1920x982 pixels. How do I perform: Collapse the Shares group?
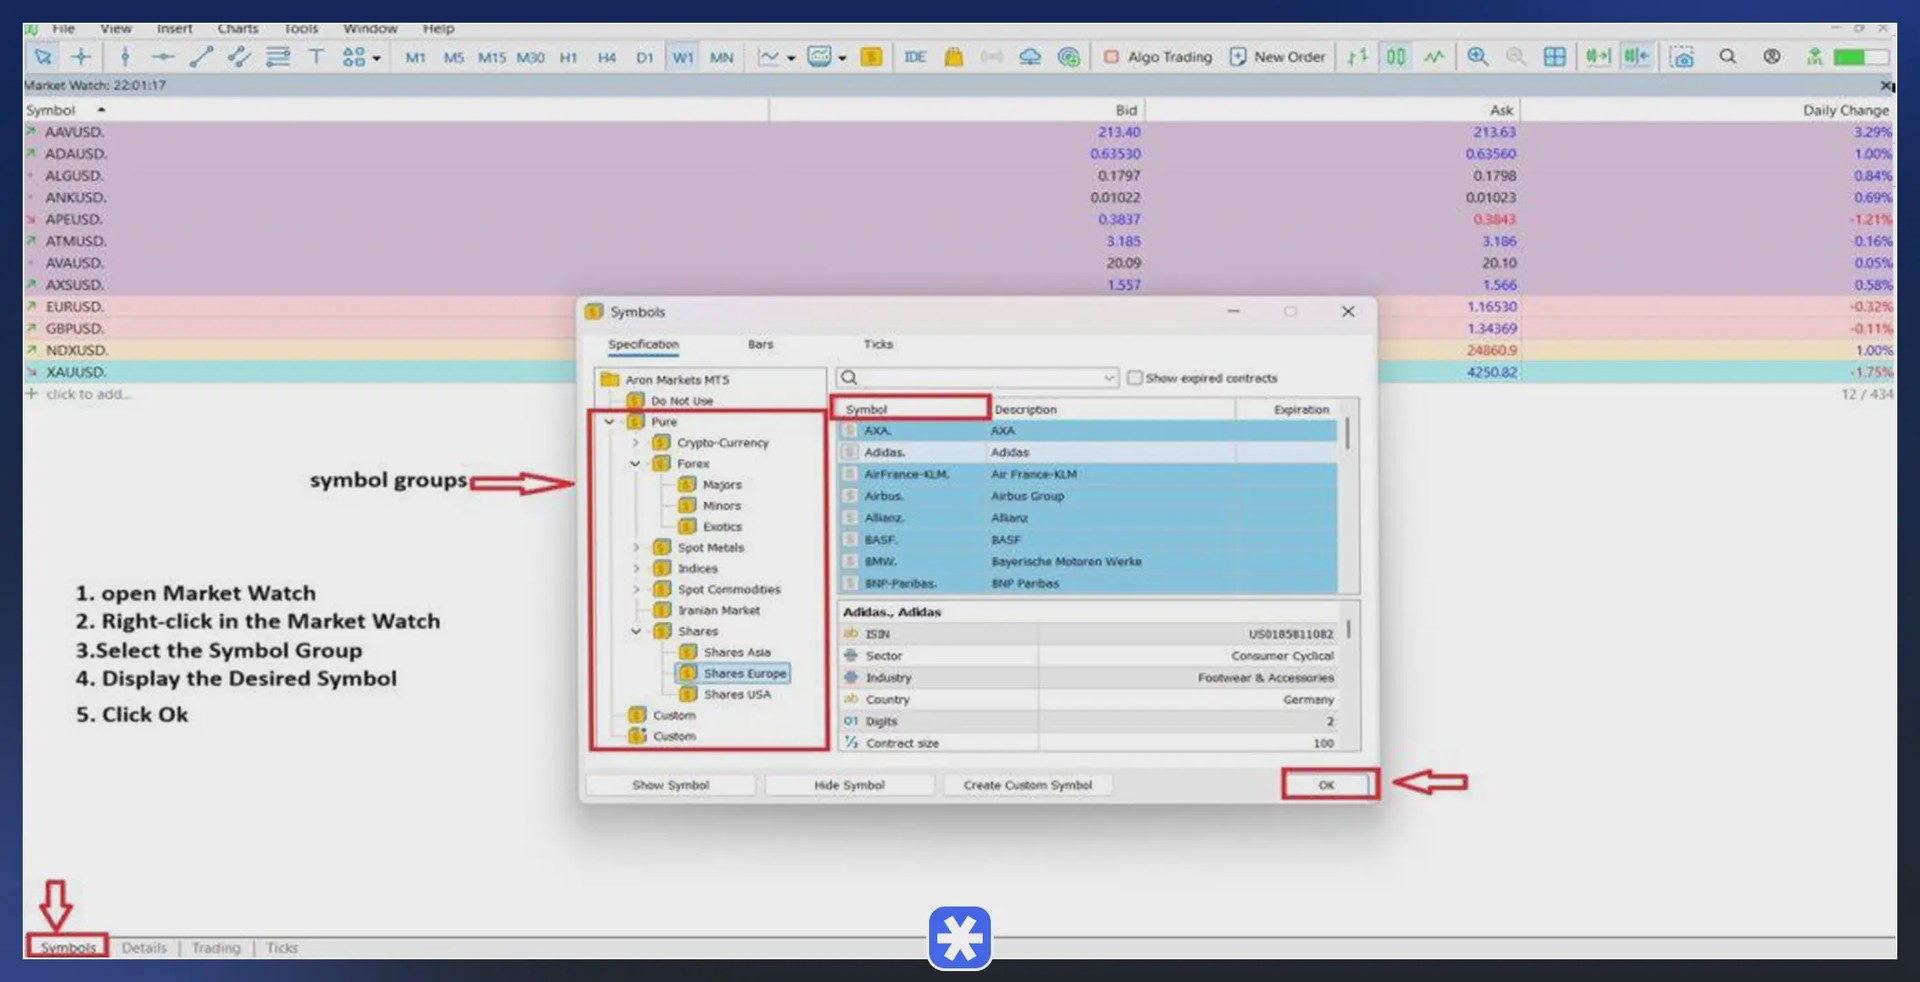click(635, 632)
